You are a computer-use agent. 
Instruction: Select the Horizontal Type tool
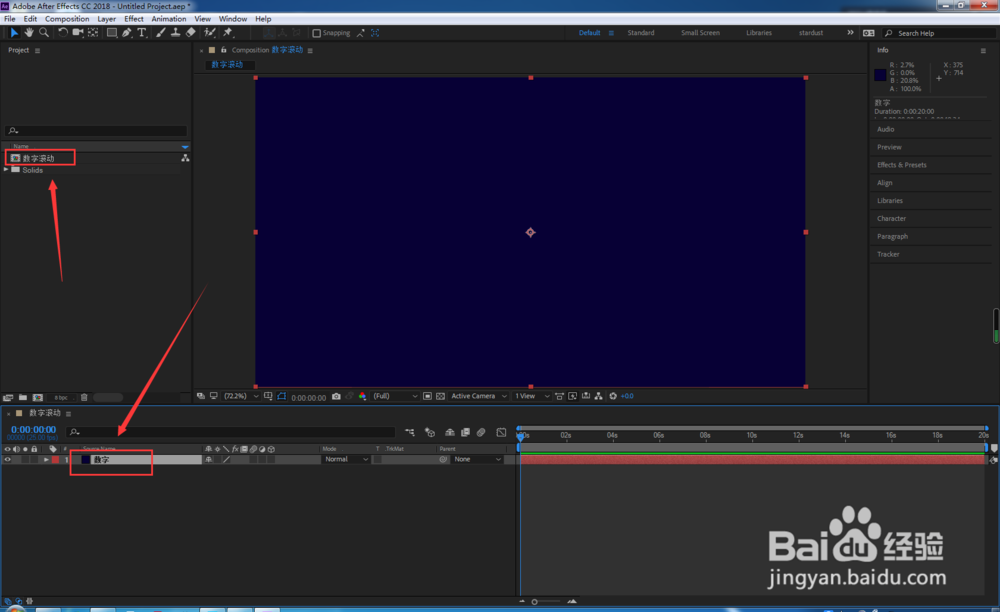(142, 33)
